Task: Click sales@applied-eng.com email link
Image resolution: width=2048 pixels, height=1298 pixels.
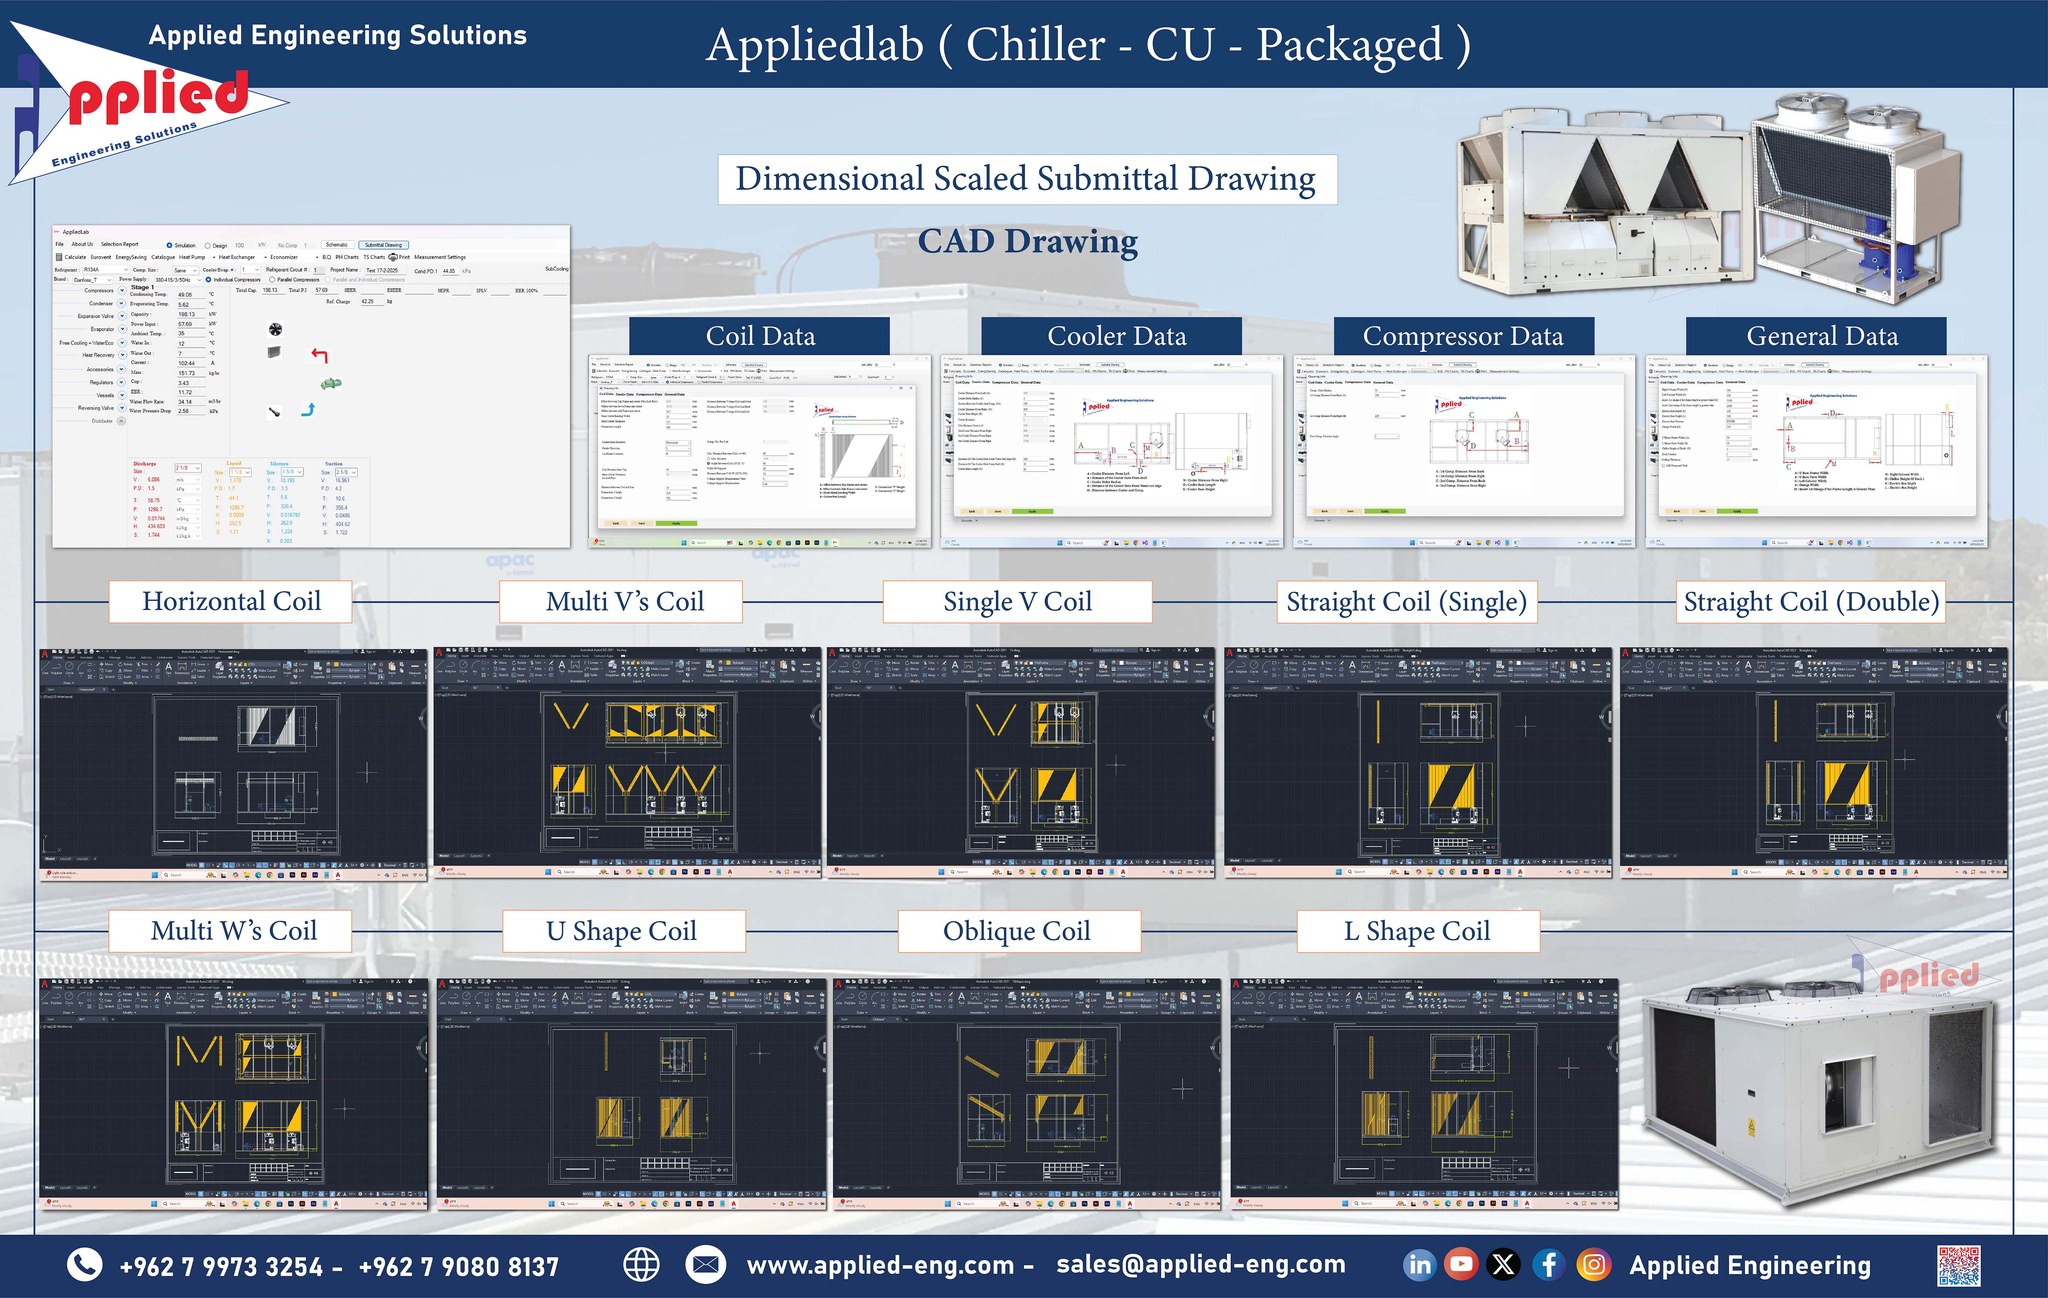Action: point(1201,1264)
